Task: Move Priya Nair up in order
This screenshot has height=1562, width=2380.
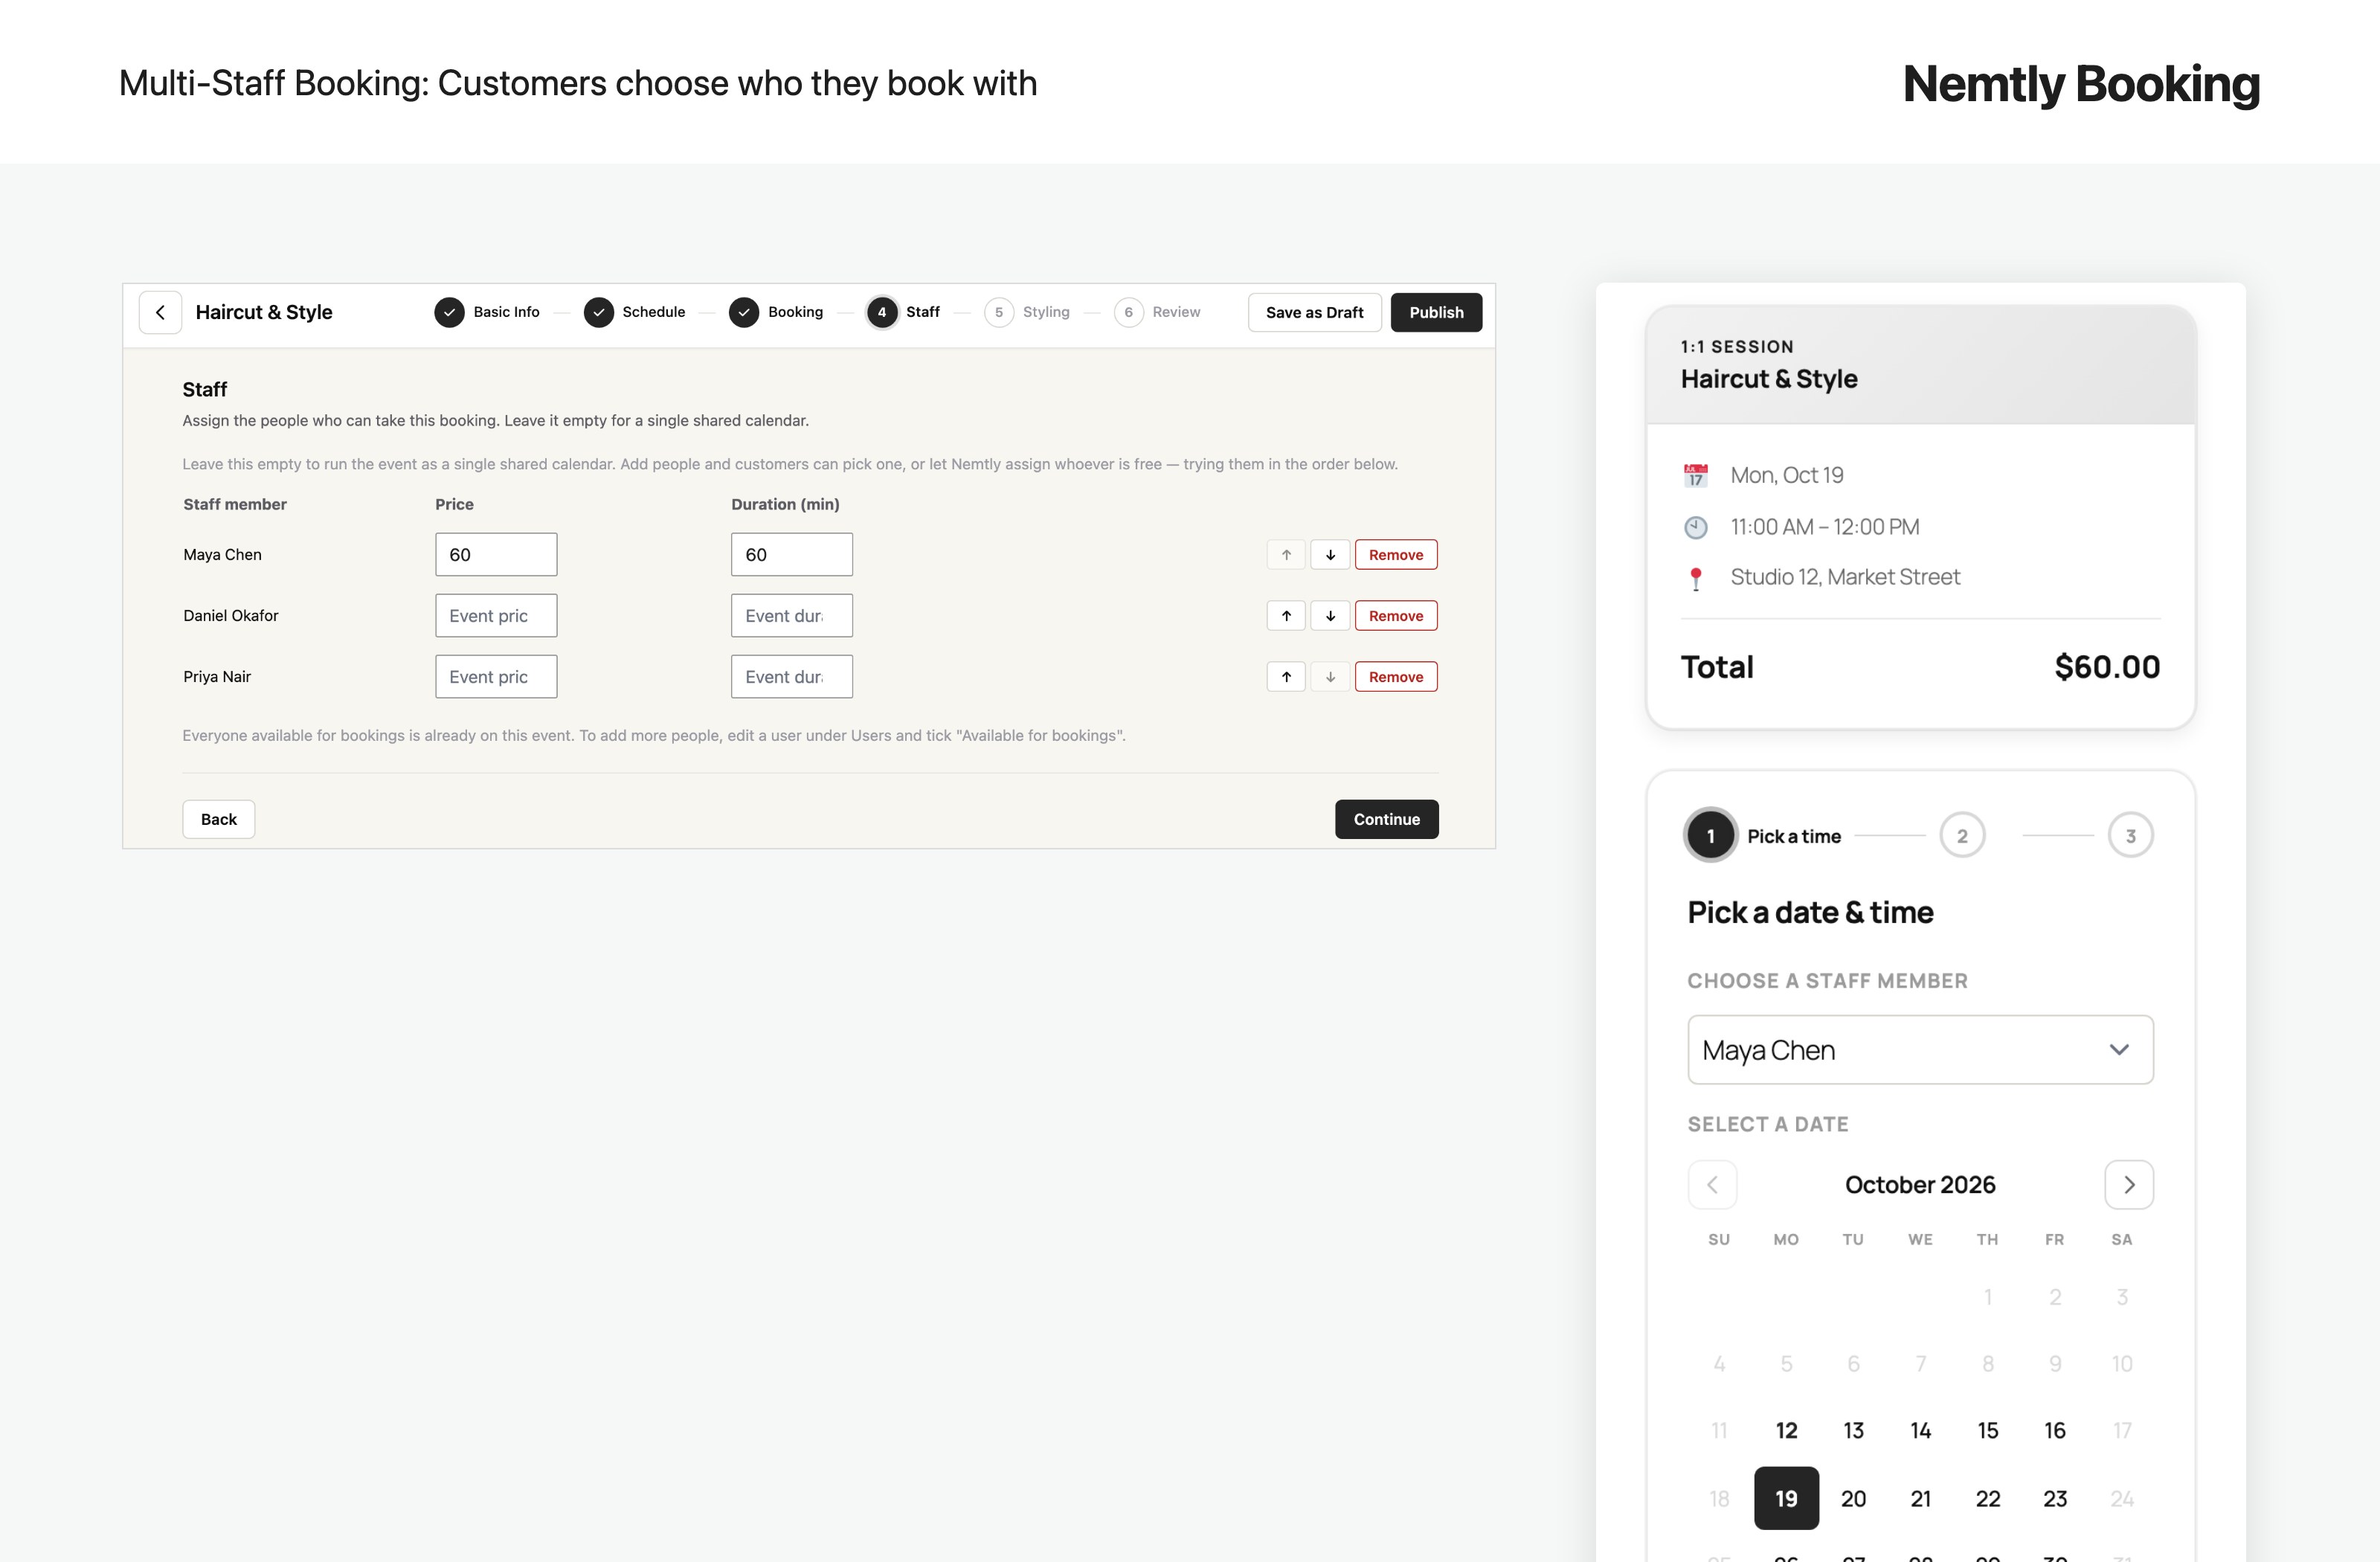Action: [1286, 677]
